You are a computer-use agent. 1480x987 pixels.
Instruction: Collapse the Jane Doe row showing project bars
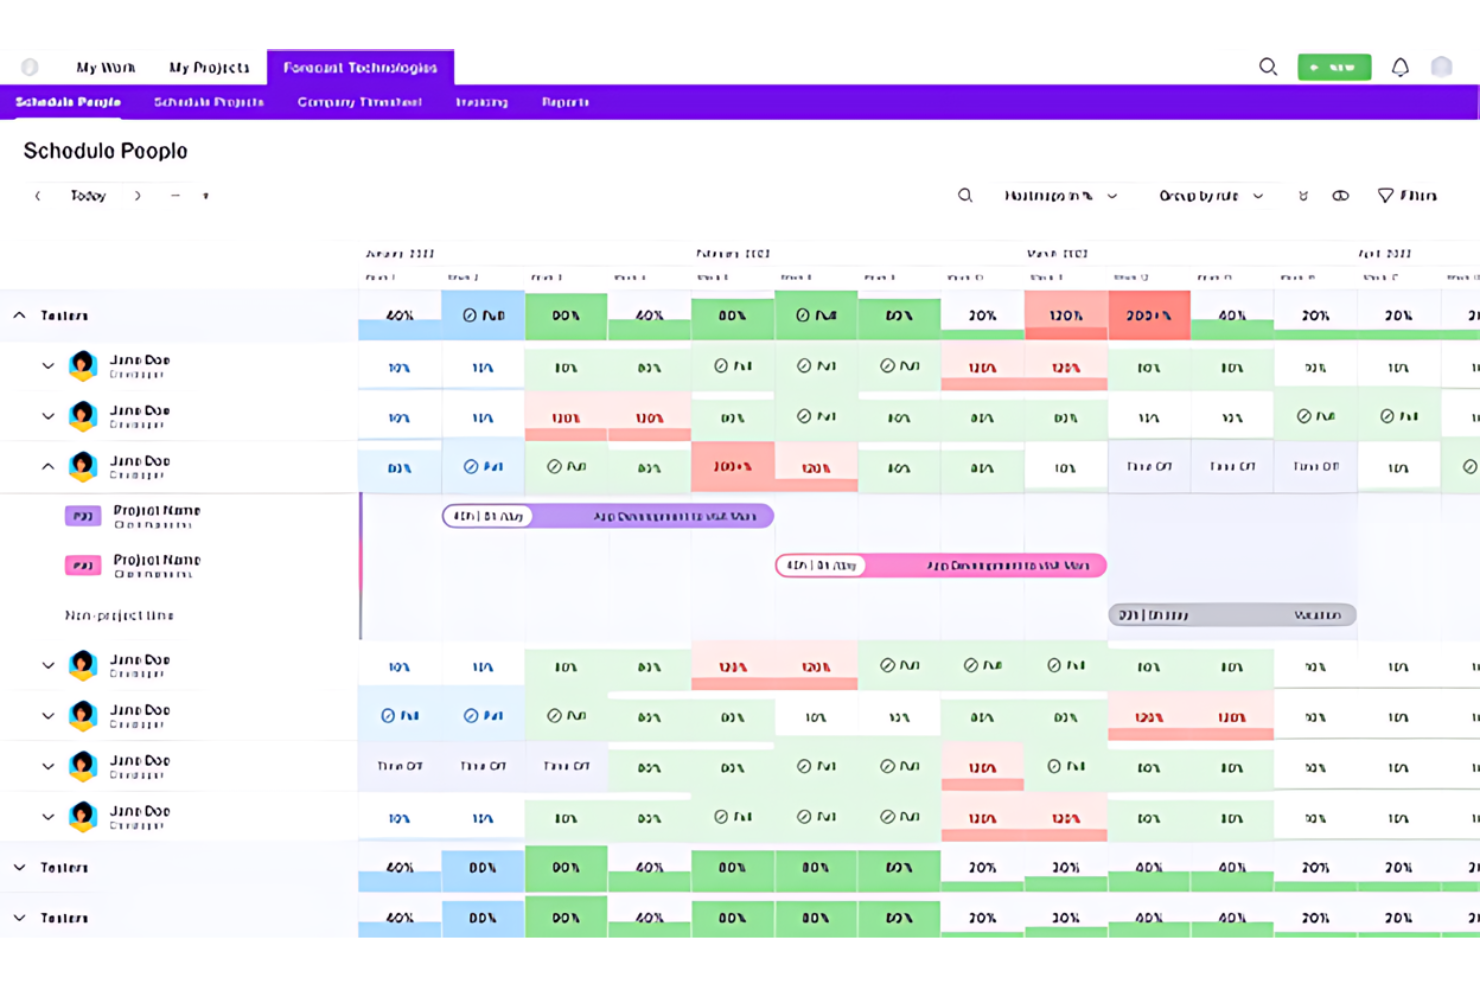pyautogui.click(x=48, y=466)
